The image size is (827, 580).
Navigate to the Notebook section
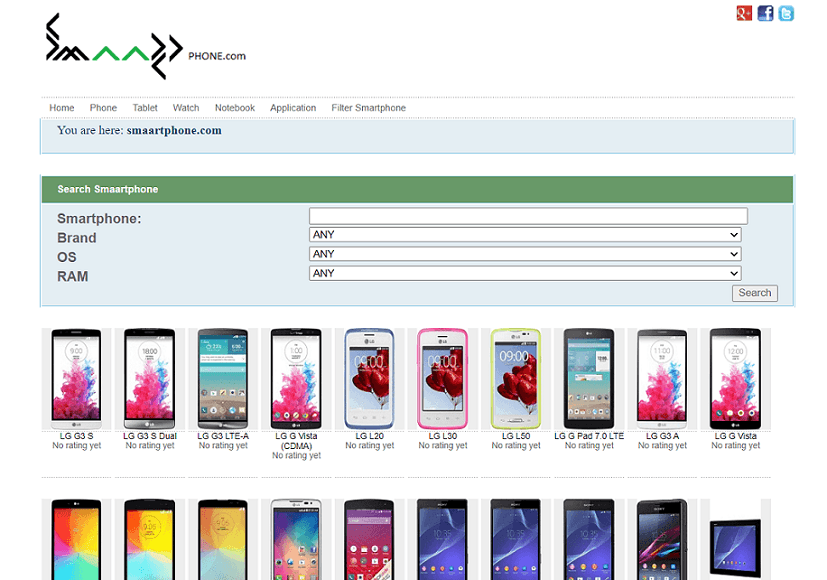tap(234, 107)
